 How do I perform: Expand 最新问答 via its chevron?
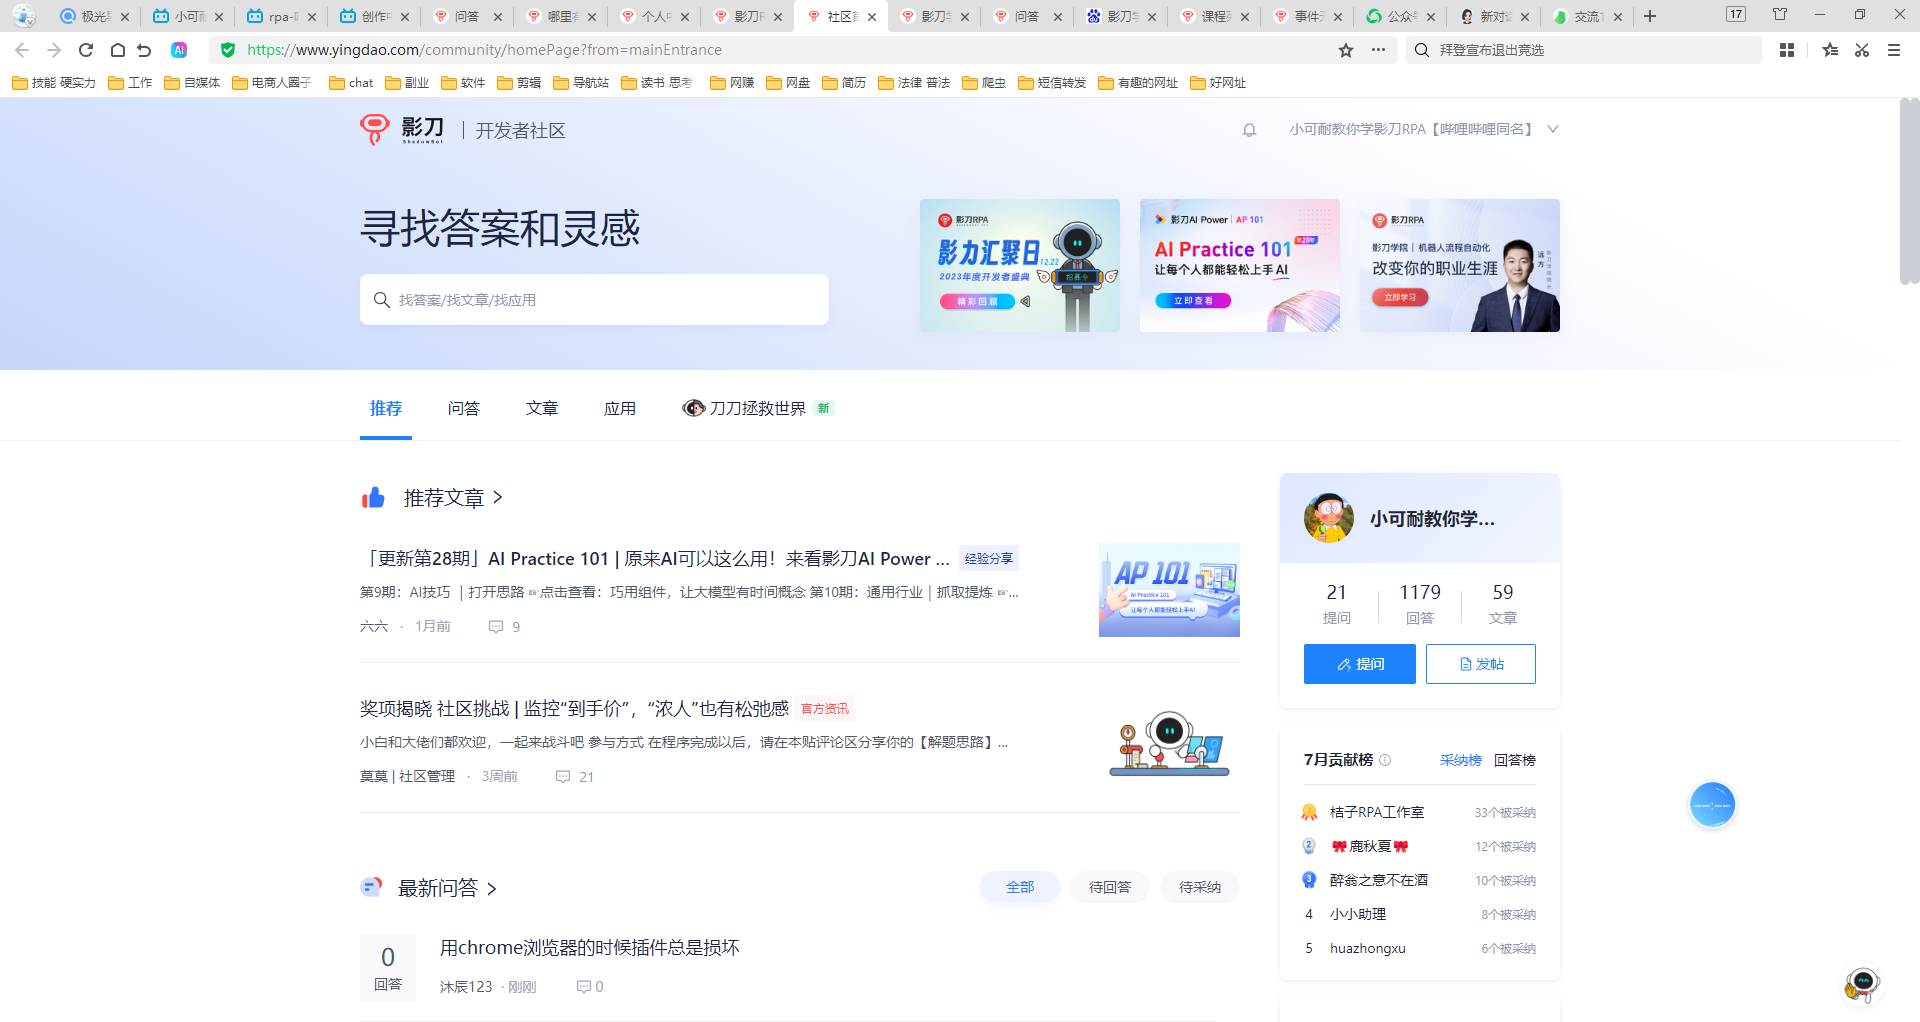[491, 888]
